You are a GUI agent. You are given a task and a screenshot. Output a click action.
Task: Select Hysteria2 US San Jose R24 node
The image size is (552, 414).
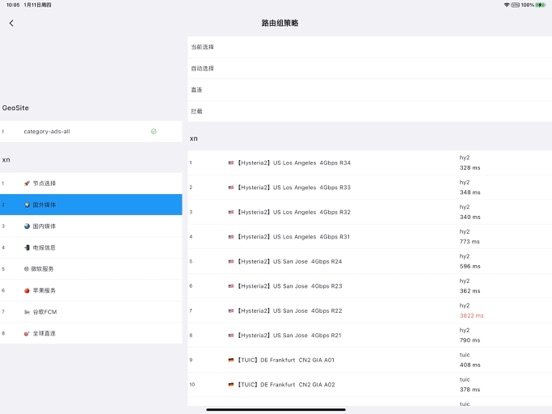click(370, 261)
